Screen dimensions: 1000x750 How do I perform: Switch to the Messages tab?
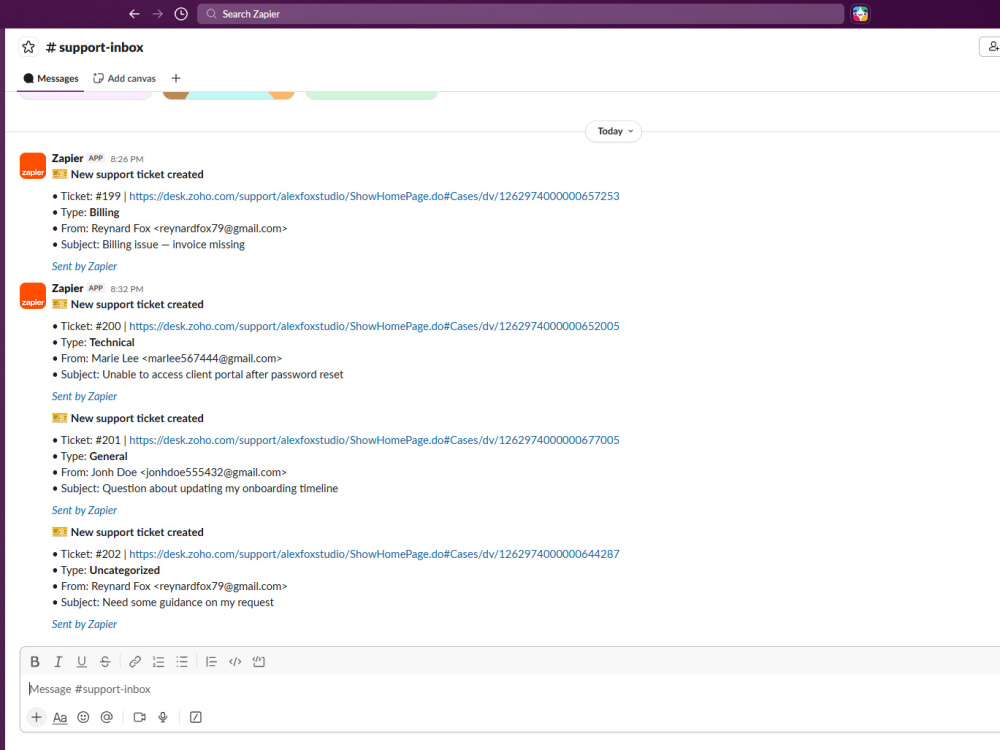click(x=50, y=78)
